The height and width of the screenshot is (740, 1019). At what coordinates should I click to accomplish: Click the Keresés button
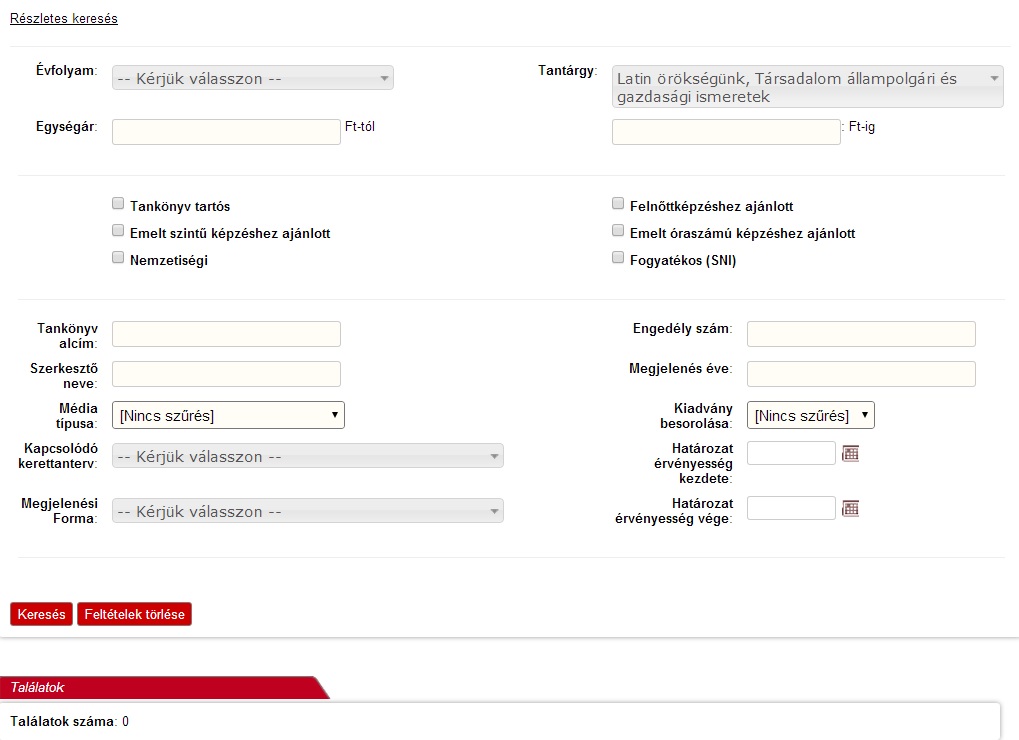[41, 614]
